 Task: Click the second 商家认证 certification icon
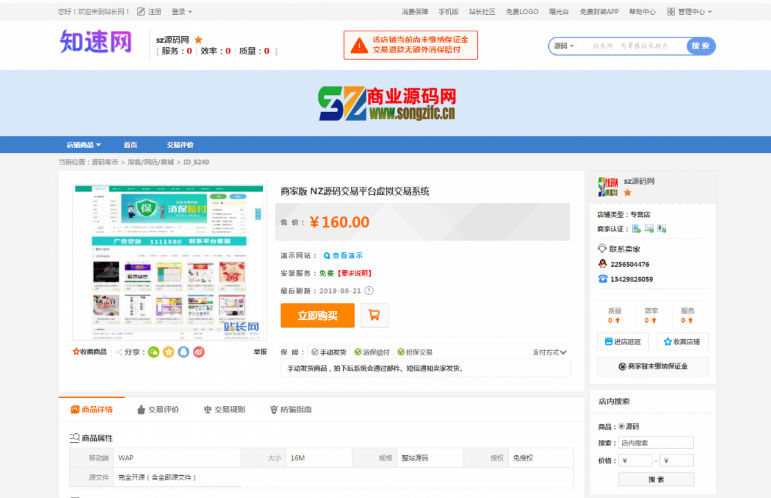649,229
